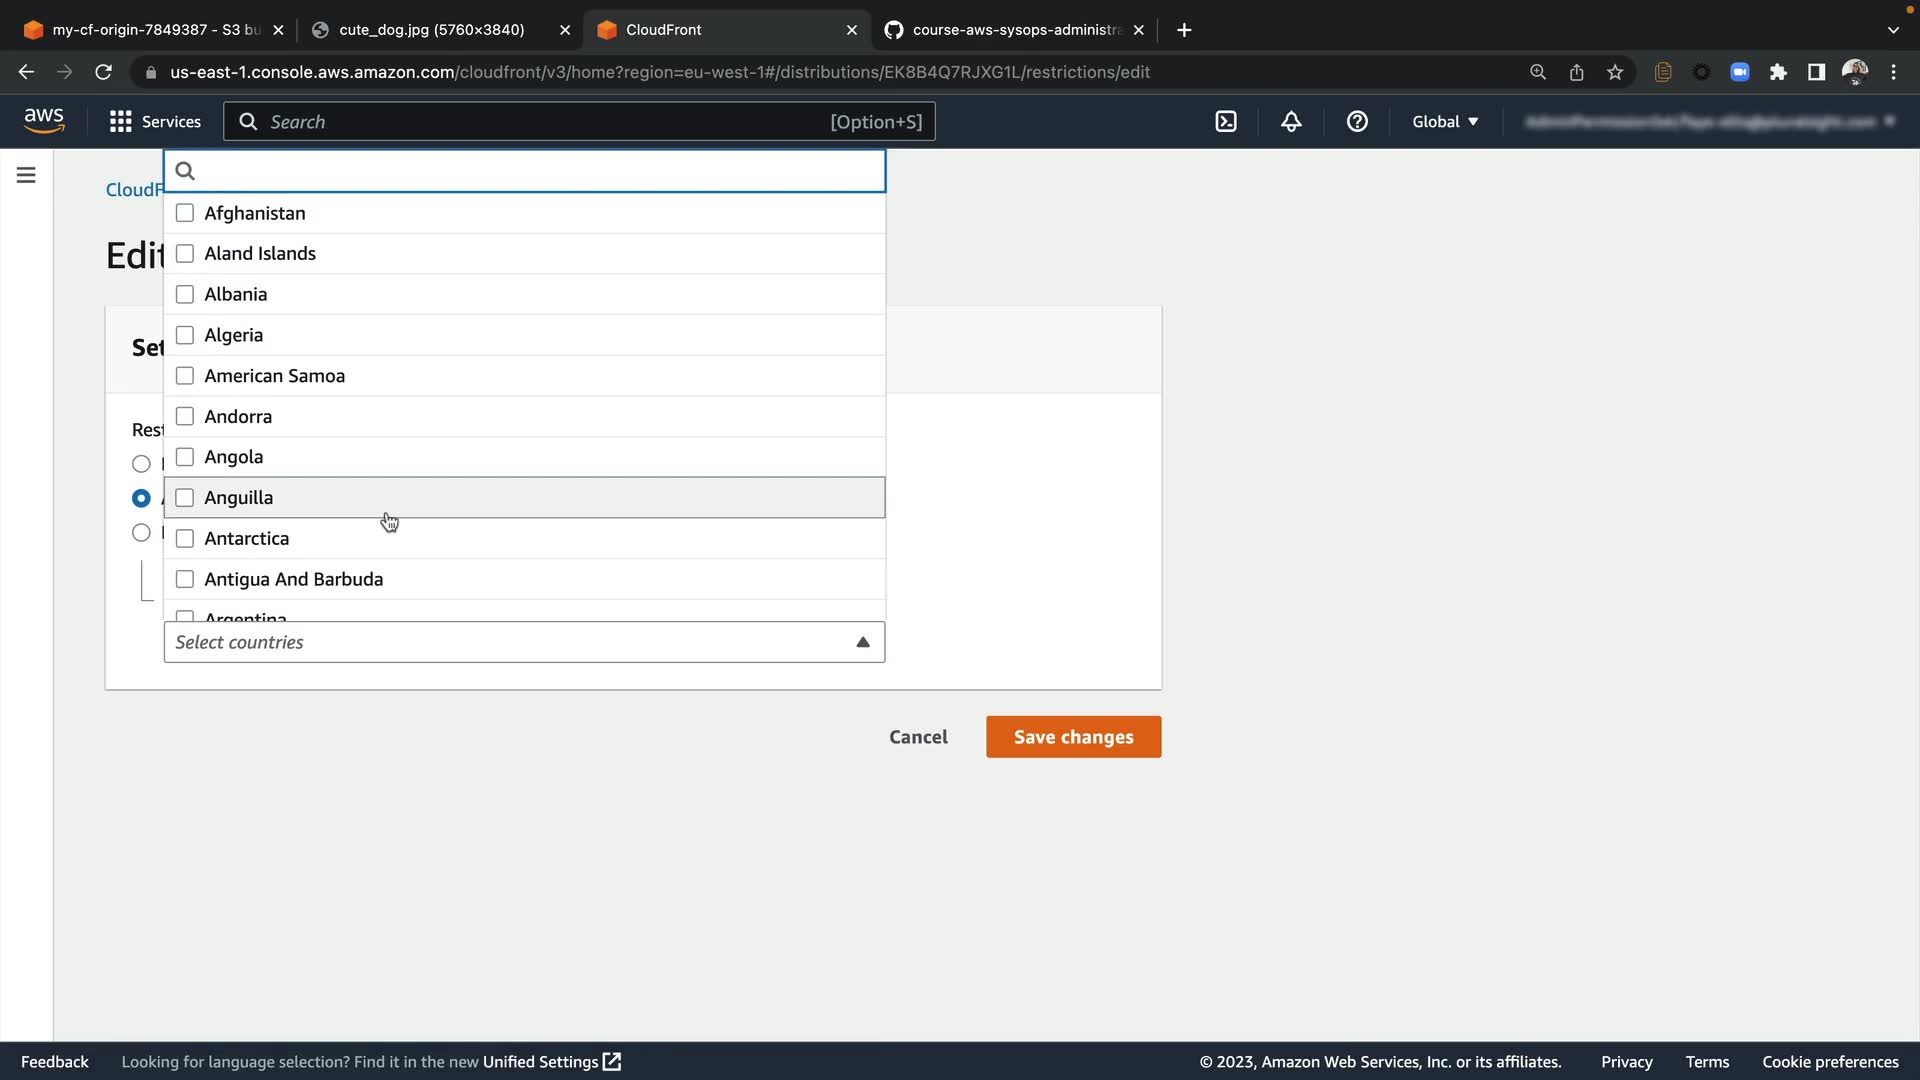Screen dimensions: 1920x1080
Task: Select the Andorra checkbox
Action: (185, 416)
